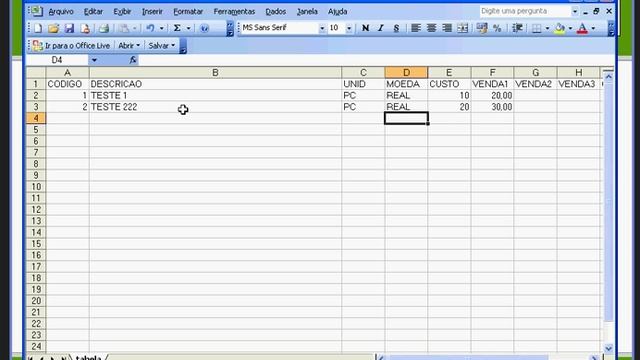The image size is (640, 360).
Task: Open the fill color palette arrow
Action: [x=570, y=28]
